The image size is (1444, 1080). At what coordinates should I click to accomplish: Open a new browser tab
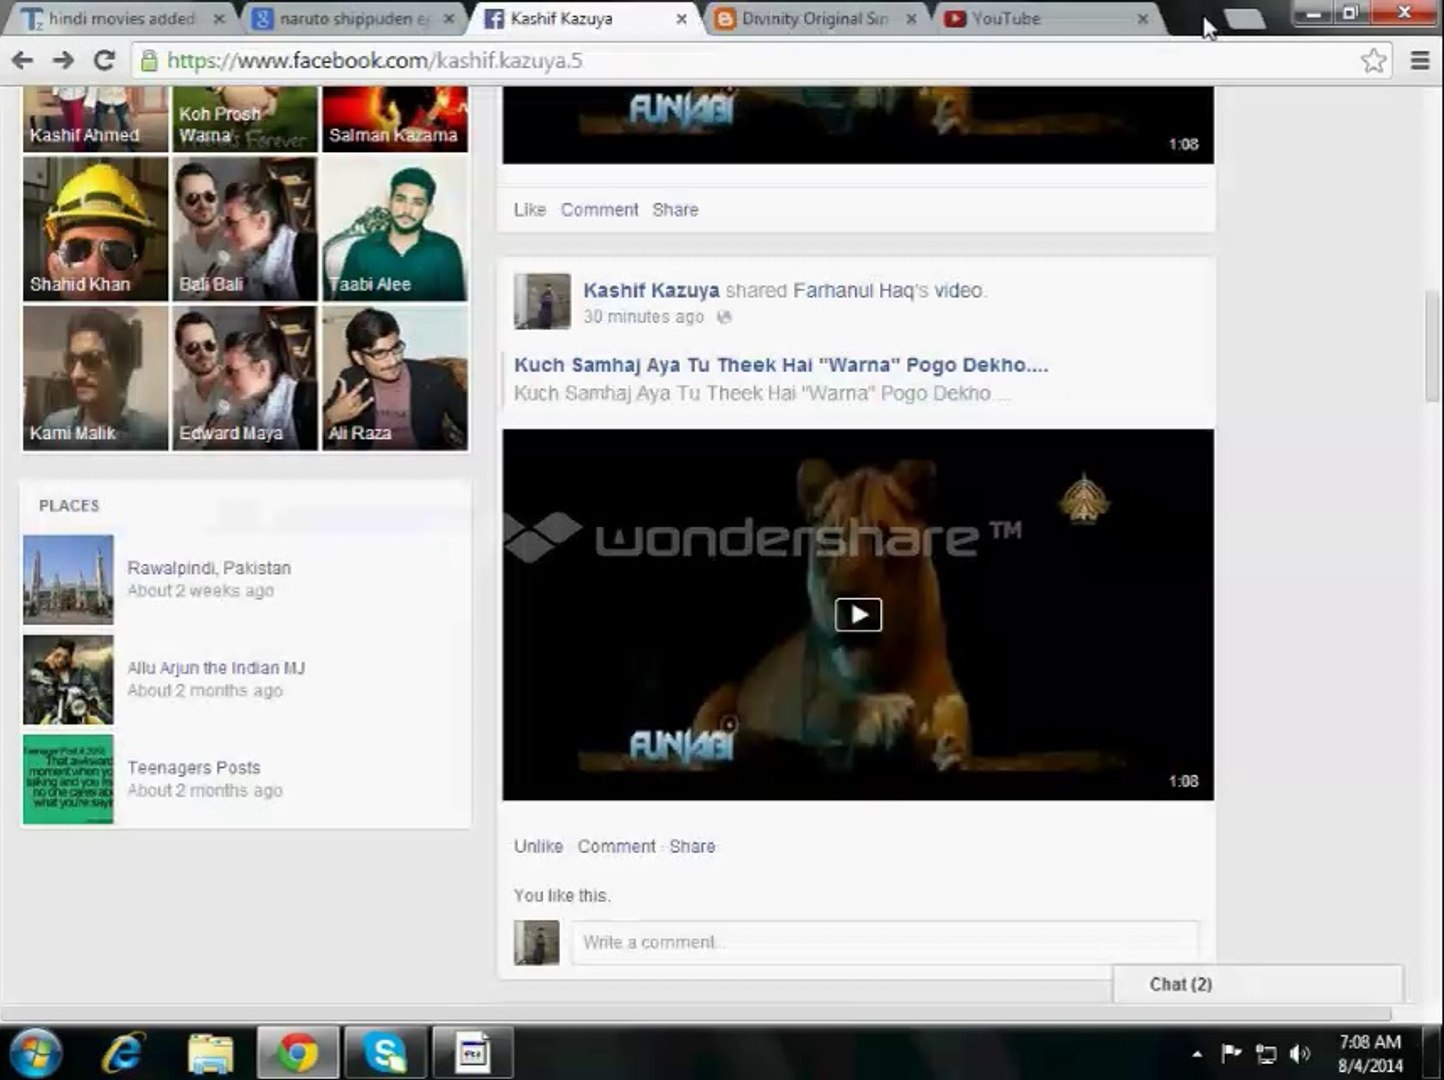point(1244,19)
